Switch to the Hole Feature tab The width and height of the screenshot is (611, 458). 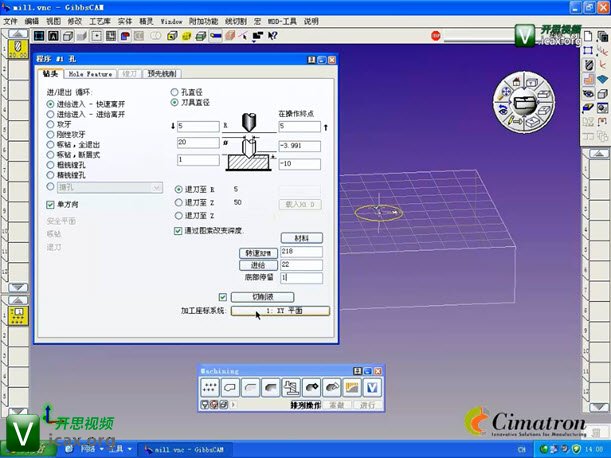[90, 74]
